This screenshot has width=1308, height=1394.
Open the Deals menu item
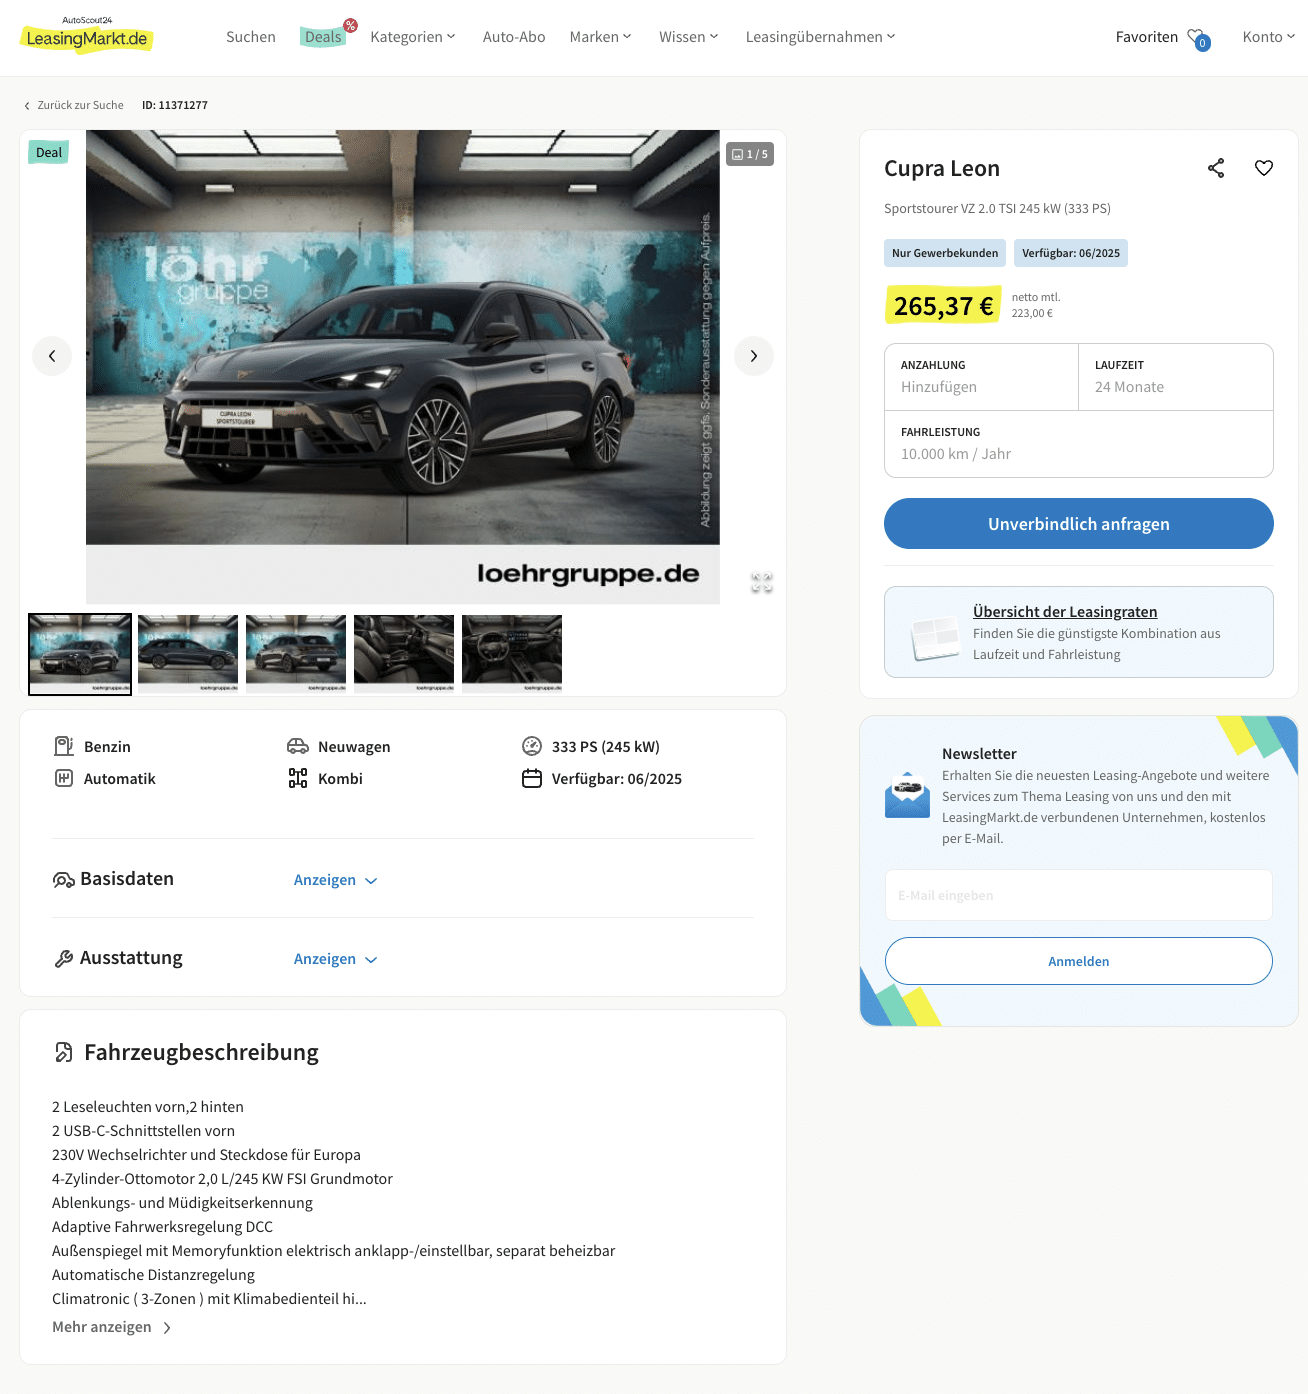click(x=323, y=37)
